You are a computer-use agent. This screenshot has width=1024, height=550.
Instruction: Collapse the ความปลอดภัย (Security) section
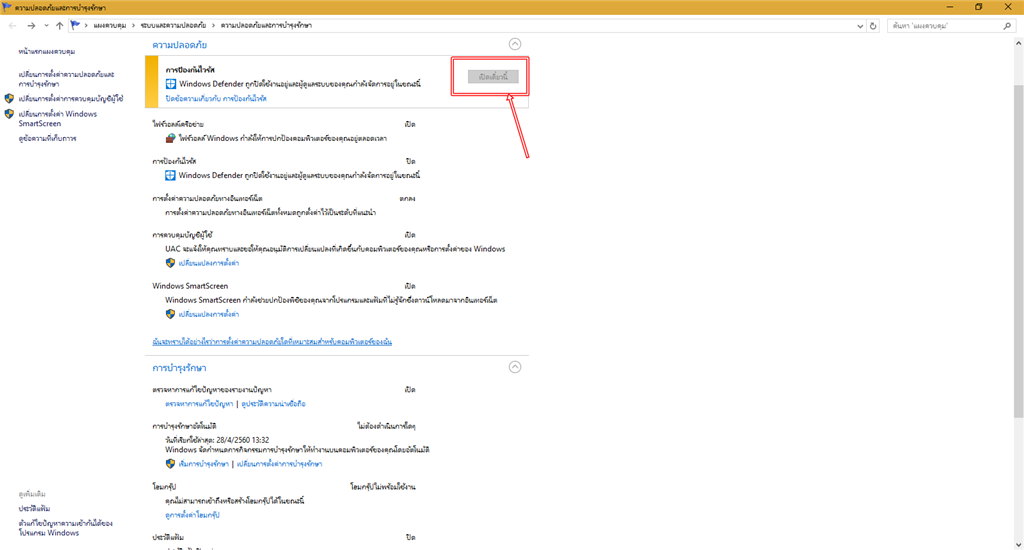[x=515, y=44]
